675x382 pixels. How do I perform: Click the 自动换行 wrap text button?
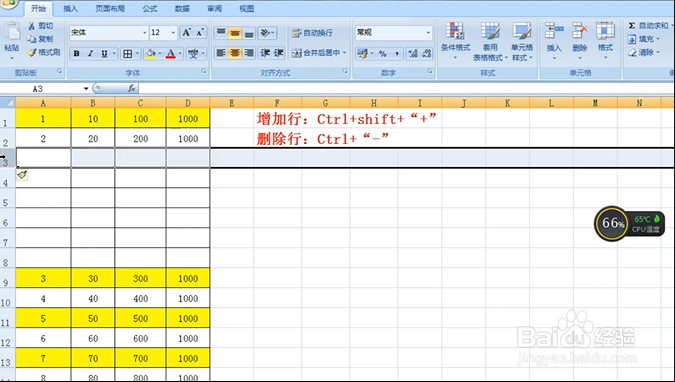click(x=313, y=33)
